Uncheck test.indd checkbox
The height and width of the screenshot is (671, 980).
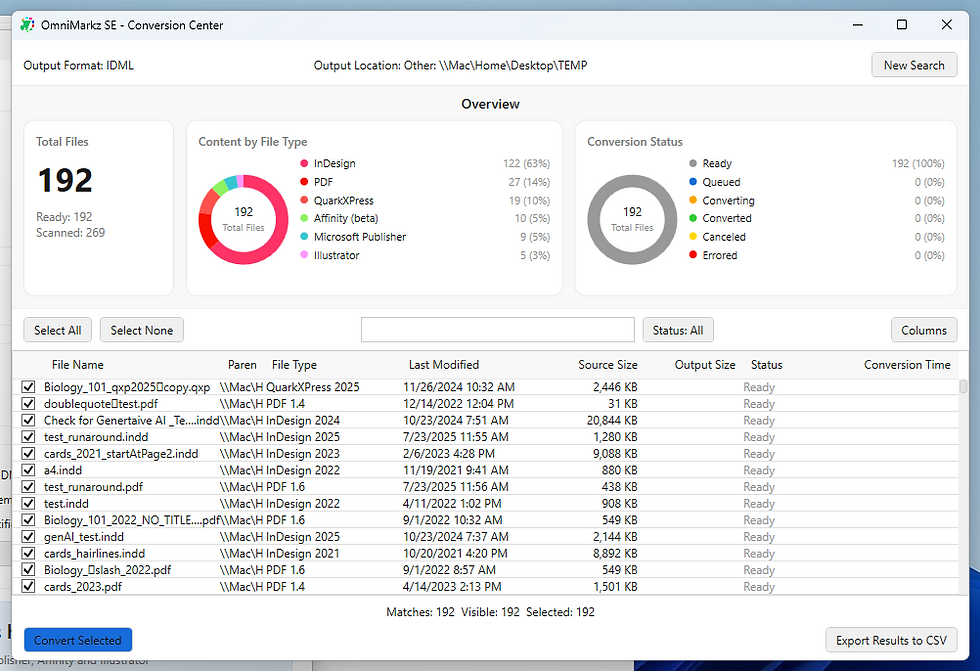(28, 503)
